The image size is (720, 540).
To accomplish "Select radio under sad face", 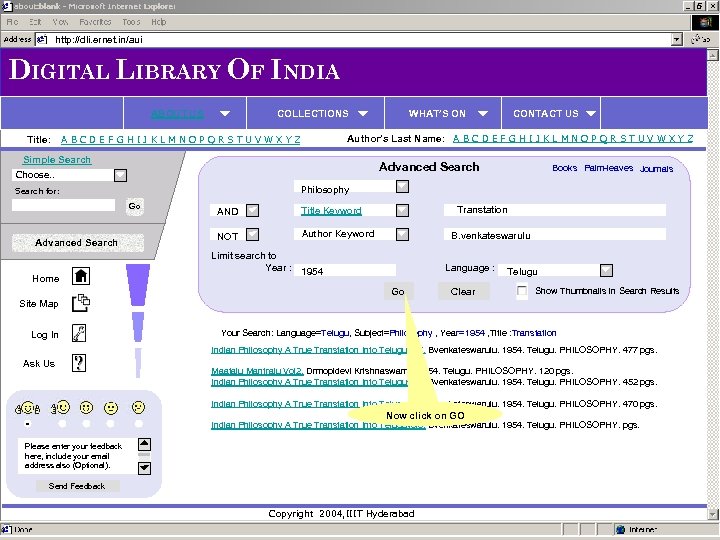I will click(x=138, y=424).
